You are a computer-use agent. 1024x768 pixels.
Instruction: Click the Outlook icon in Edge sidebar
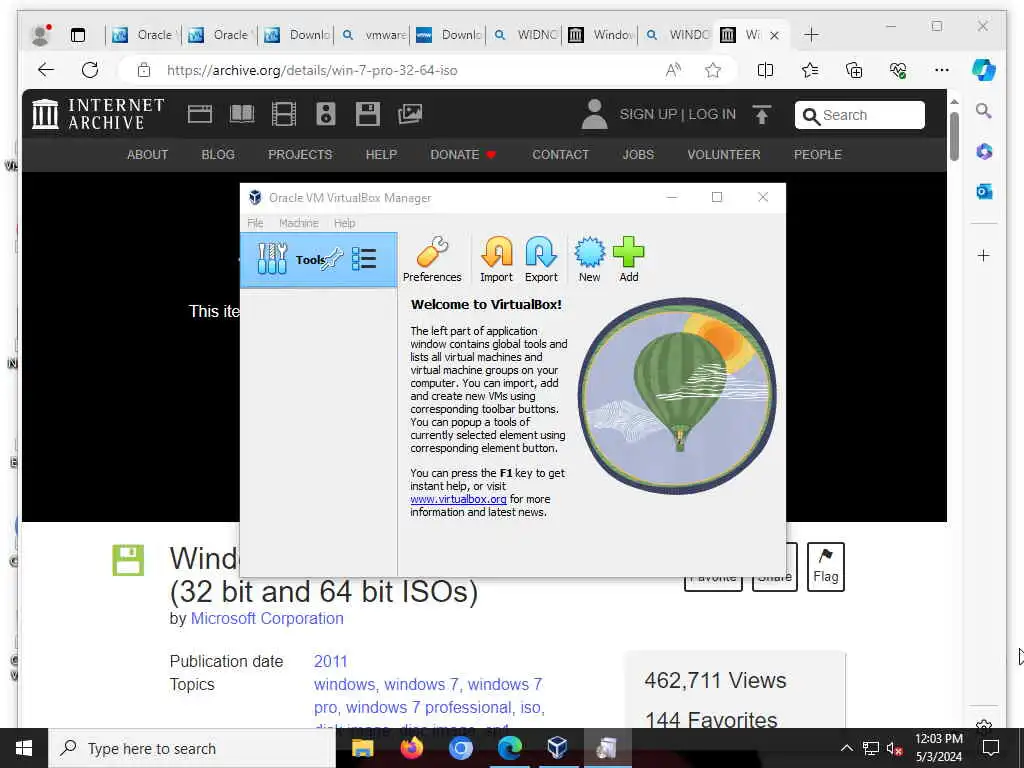coord(984,191)
